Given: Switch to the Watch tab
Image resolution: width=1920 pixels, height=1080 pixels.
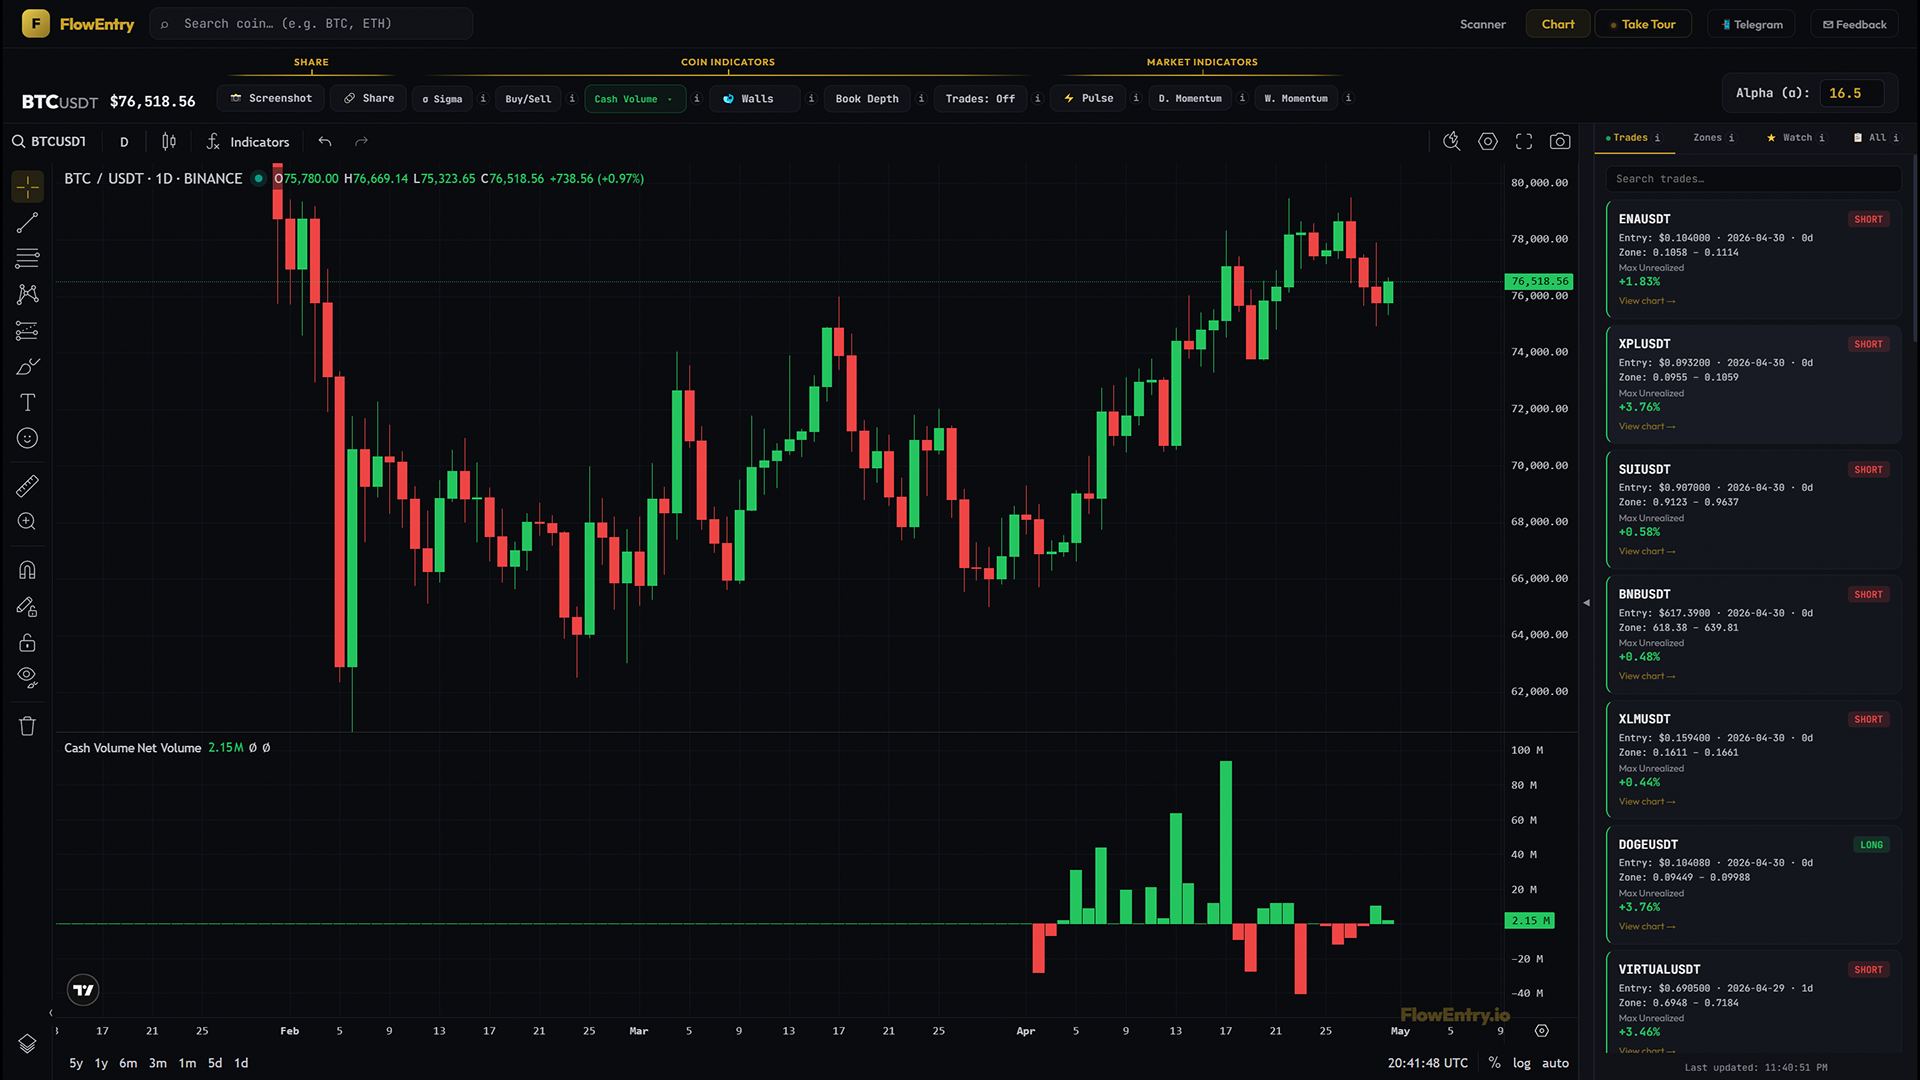Looking at the screenshot, I should pos(1795,138).
